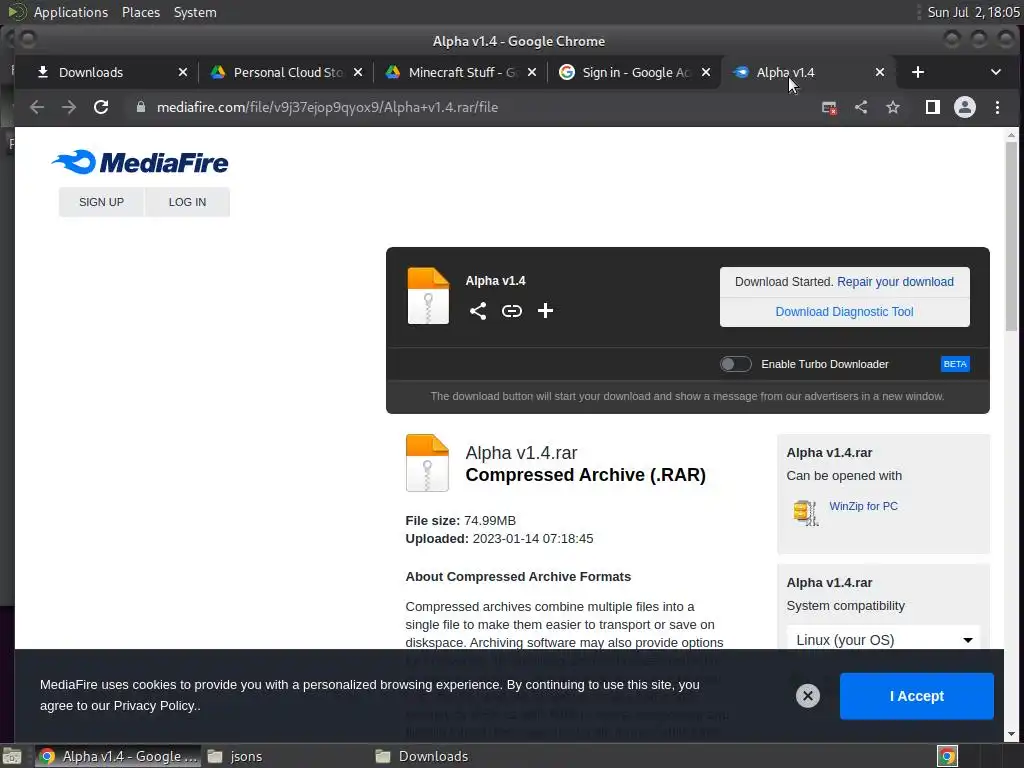Switch to Personal Cloud Storage tab
The image size is (1024, 768).
[x=285, y=72]
